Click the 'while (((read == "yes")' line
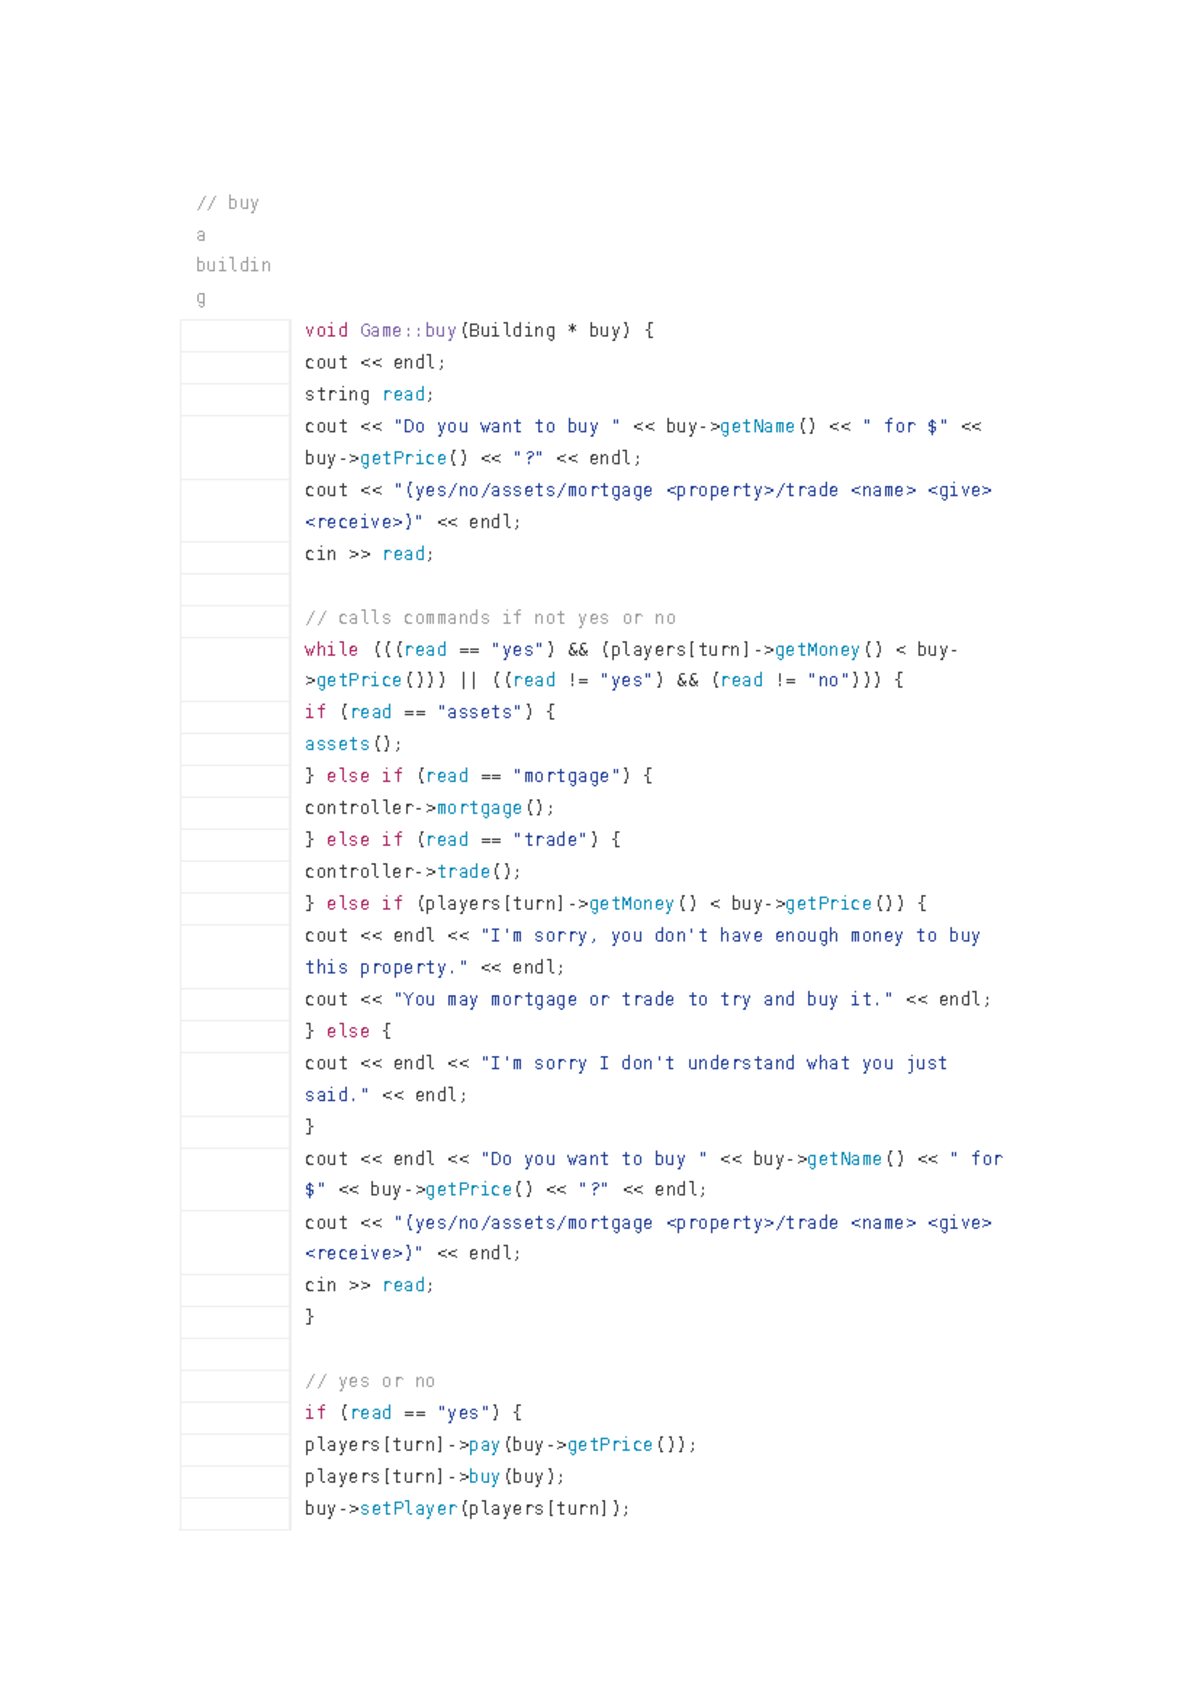This screenshot has height=1696, width=1200. tap(631, 650)
